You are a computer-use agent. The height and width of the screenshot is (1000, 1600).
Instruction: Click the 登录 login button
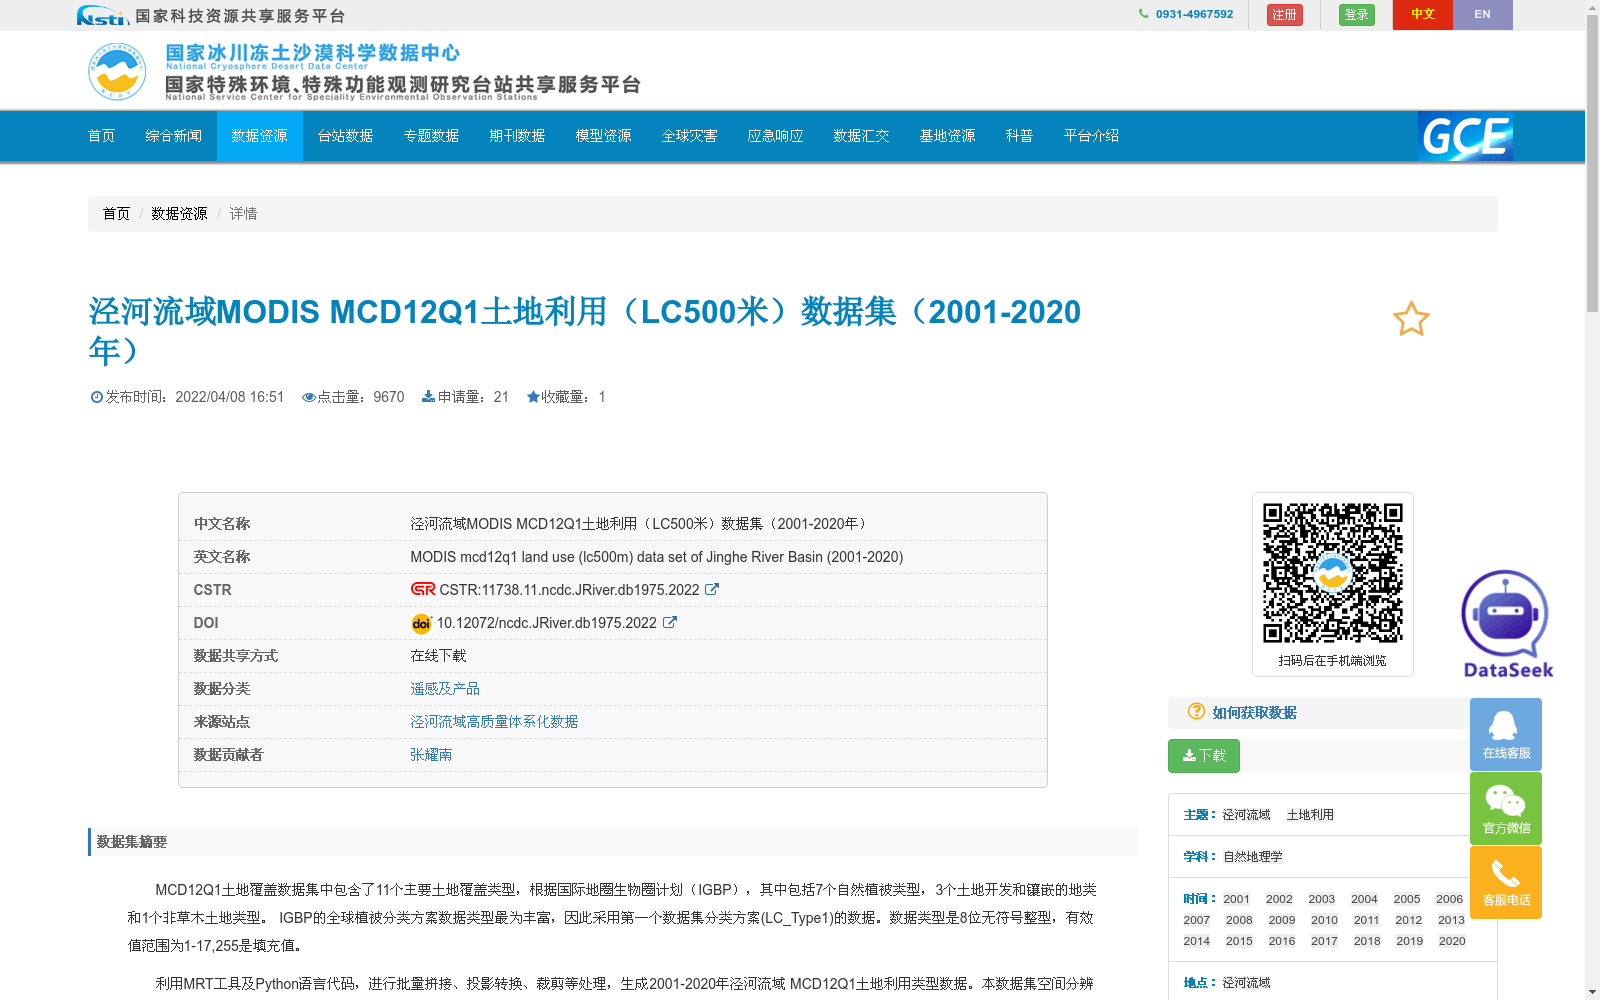click(1357, 15)
